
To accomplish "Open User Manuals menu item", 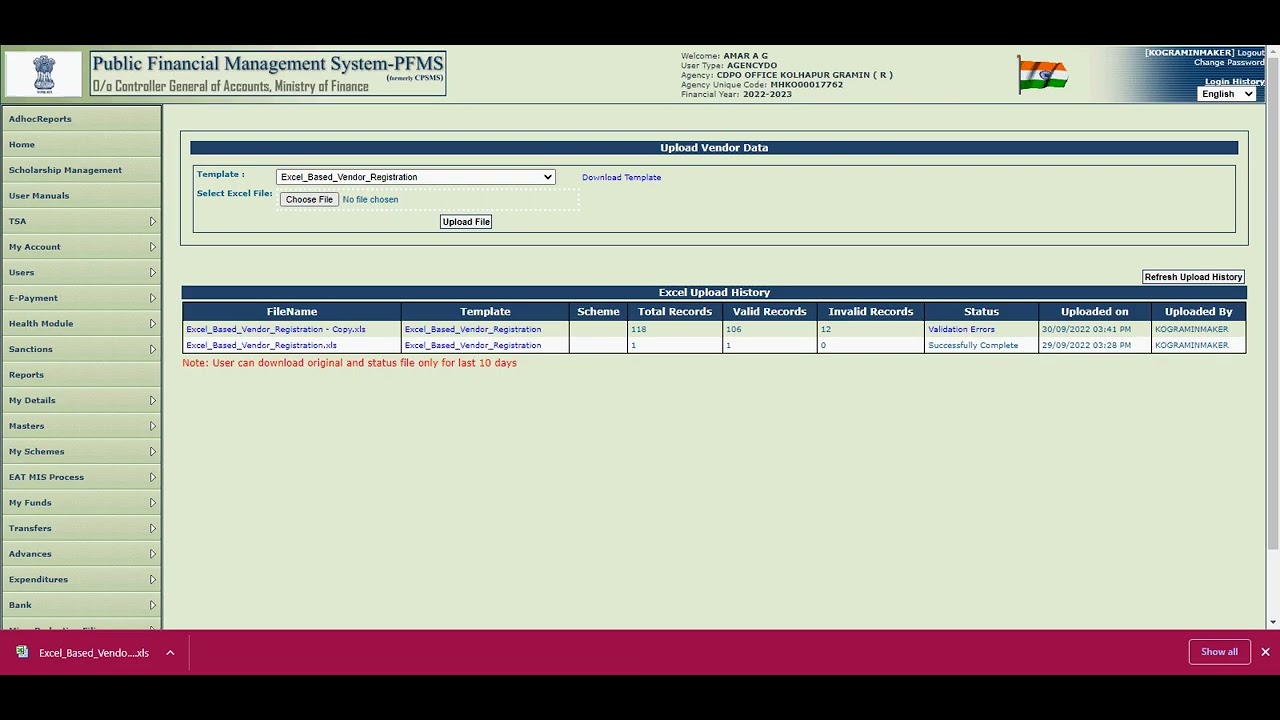I will (x=81, y=196).
